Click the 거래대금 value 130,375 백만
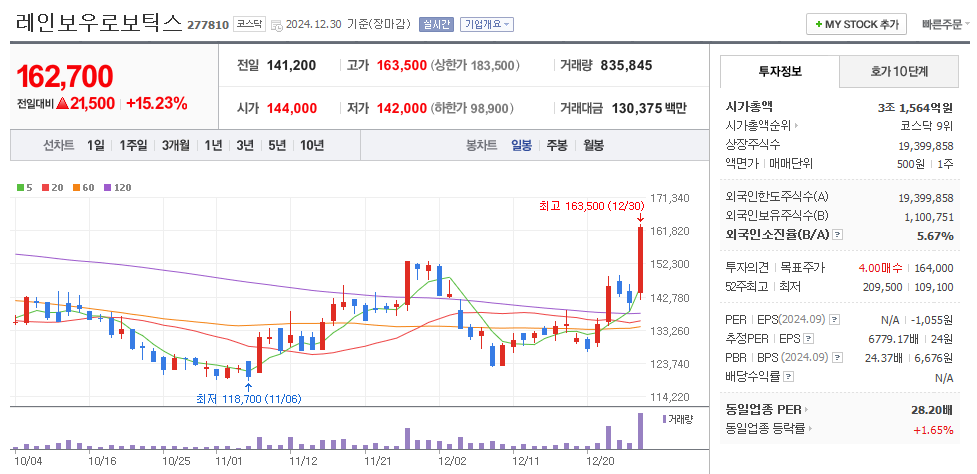The height and width of the screenshot is (474, 977). pyautogui.click(x=649, y=108)
